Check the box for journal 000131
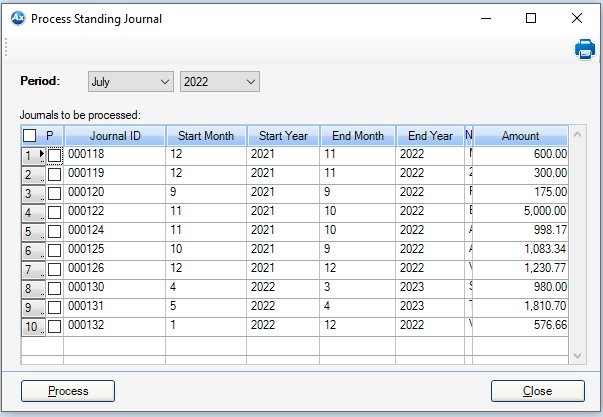The image size is (603, 417). coord(54,307)
